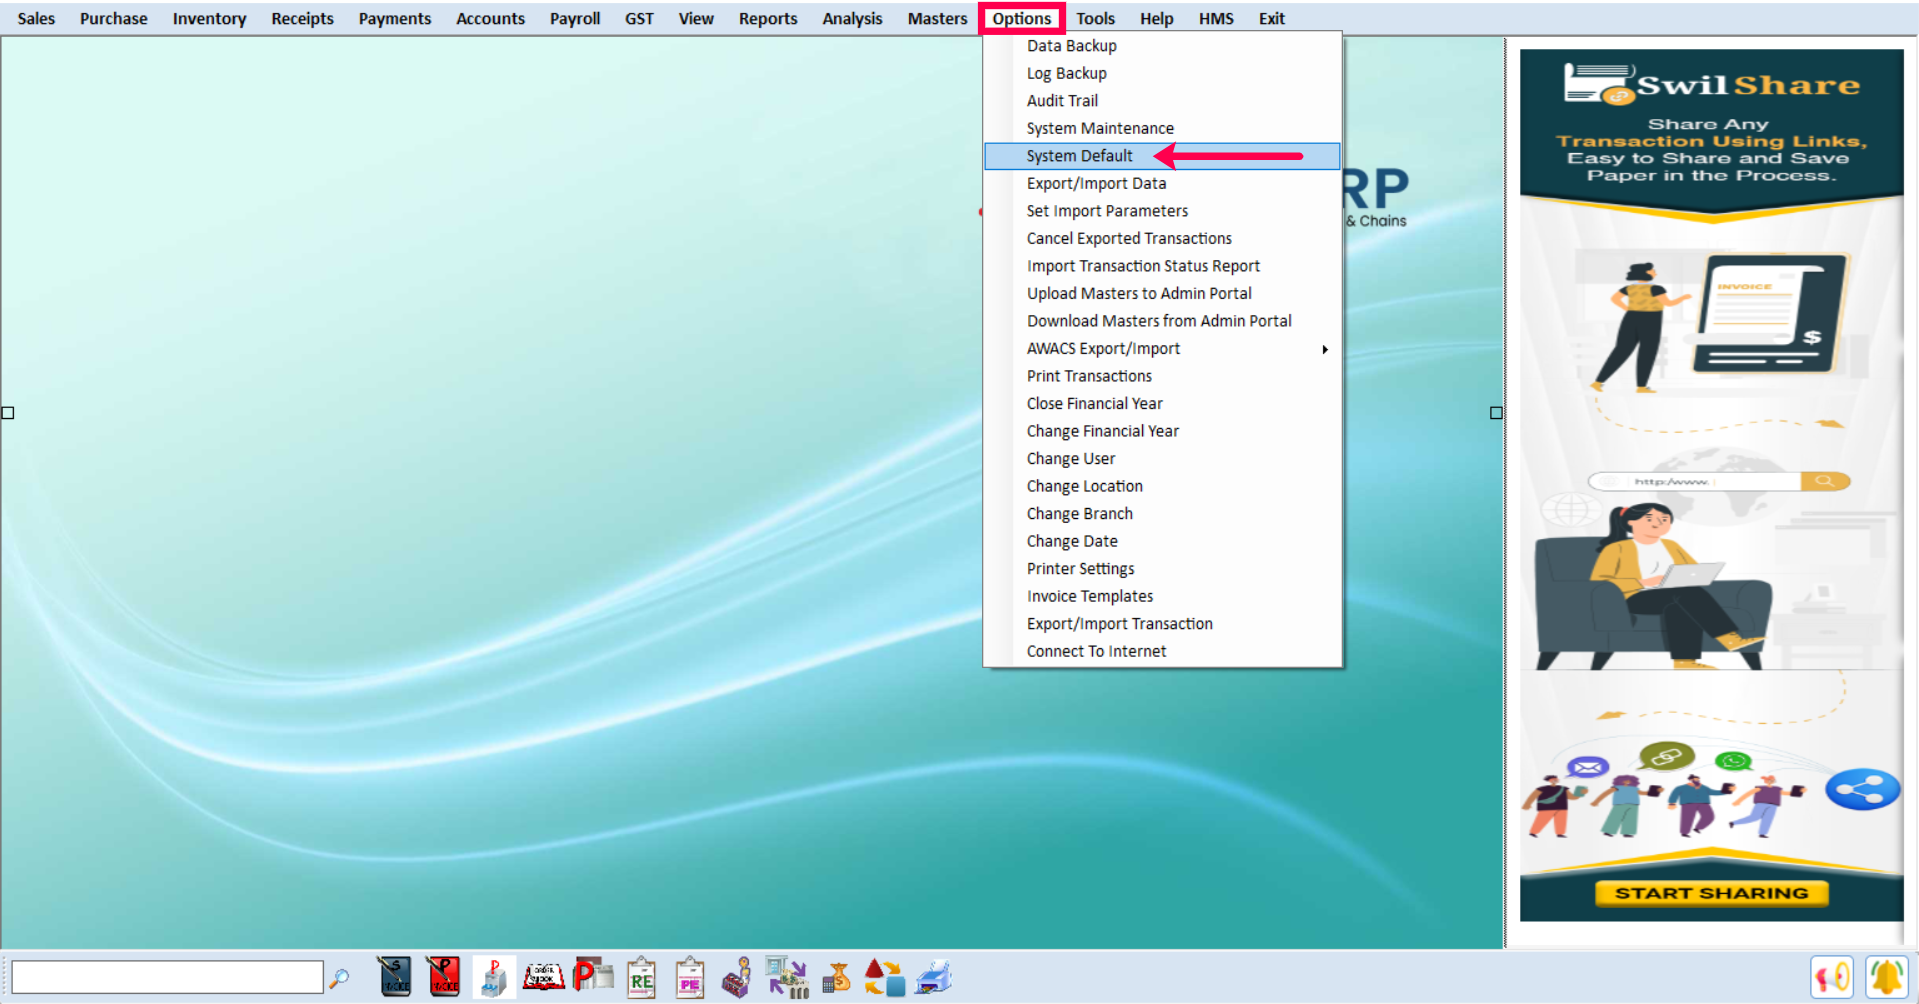
Task: Open the red purchase invoice icon
Action: [443, 977]
